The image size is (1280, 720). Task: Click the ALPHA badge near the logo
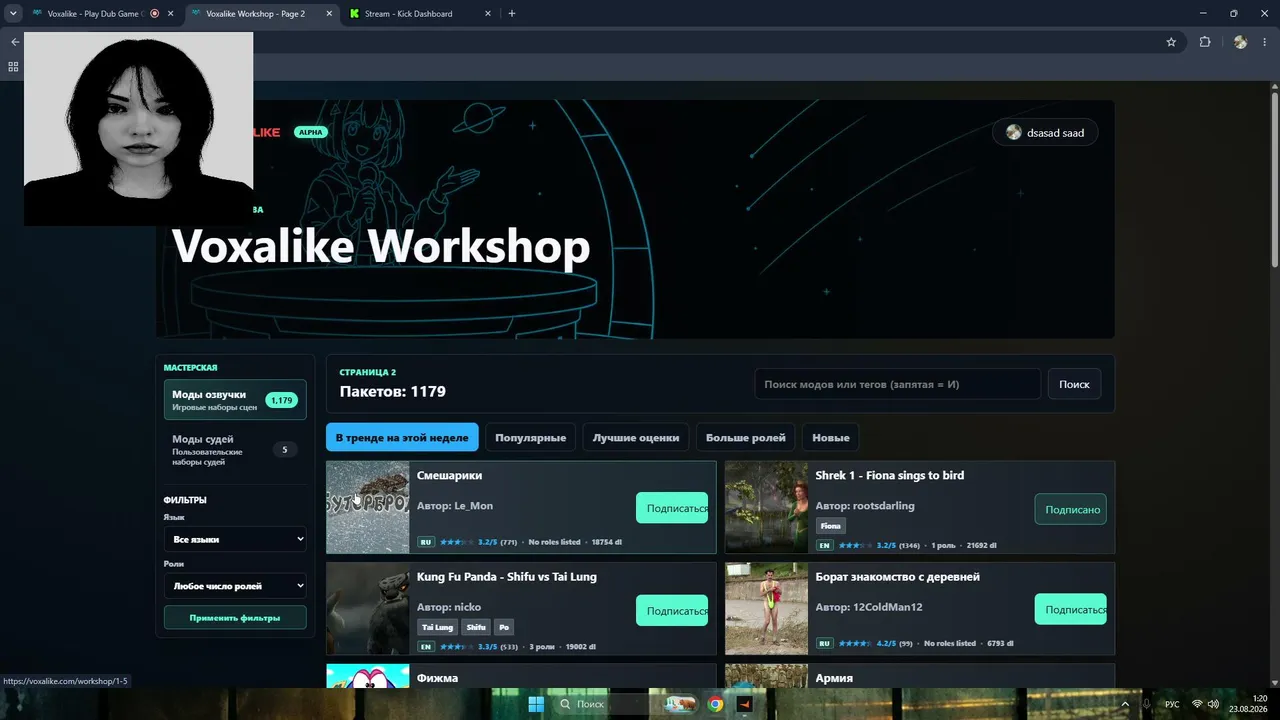[x=311, y=132]
